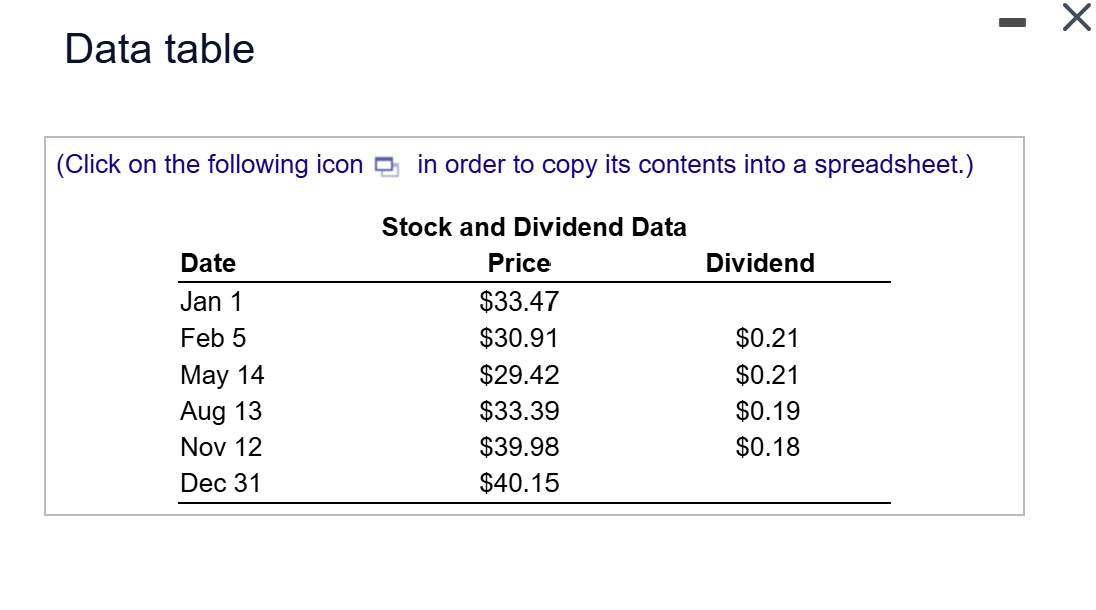The height and width of the screenshot is (610, 1096).
Task: Select the Nov 12 price $39.98
Action: 519,447
